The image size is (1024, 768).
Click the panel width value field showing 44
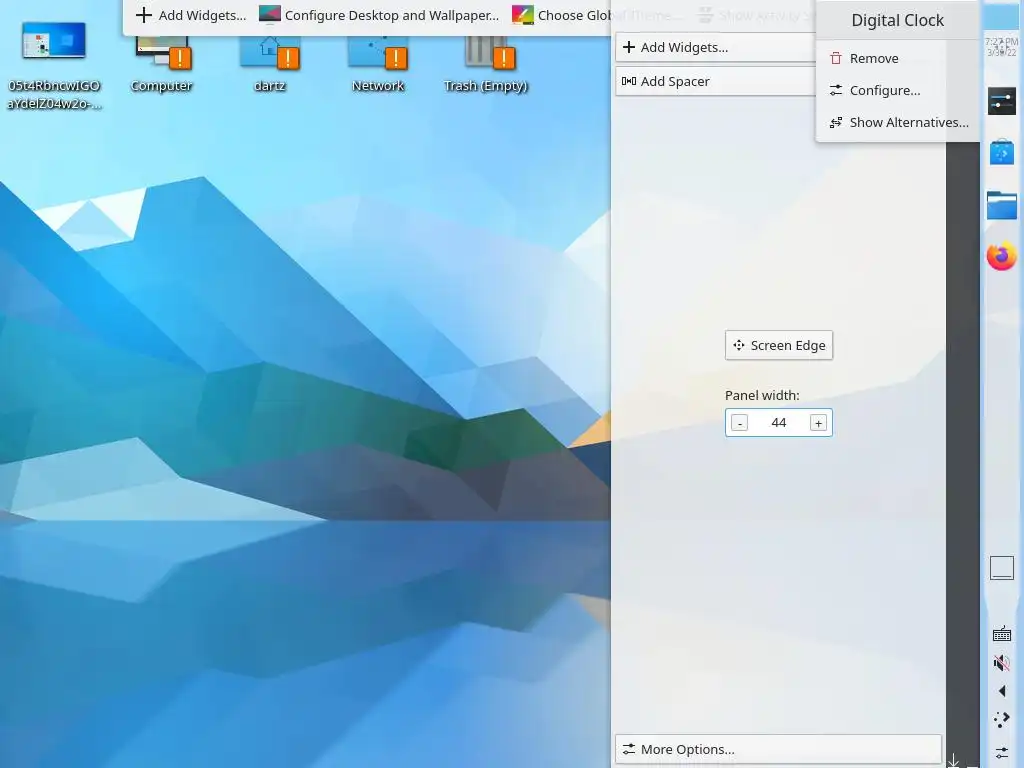tap(778, 423)
